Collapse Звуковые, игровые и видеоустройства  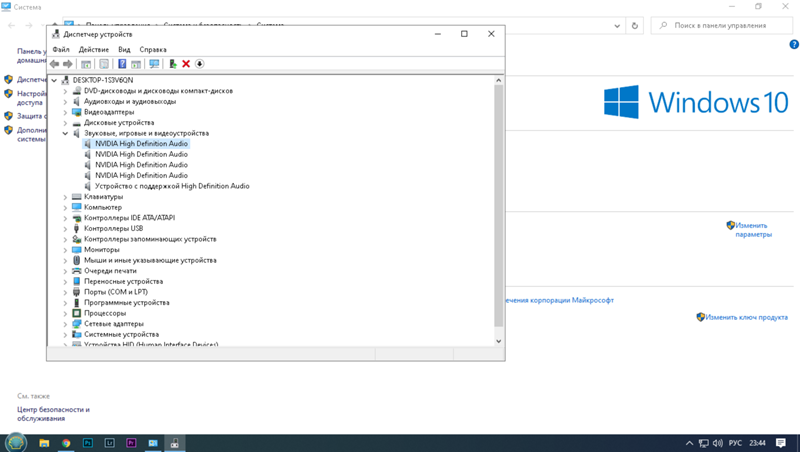tap(65, 133)
